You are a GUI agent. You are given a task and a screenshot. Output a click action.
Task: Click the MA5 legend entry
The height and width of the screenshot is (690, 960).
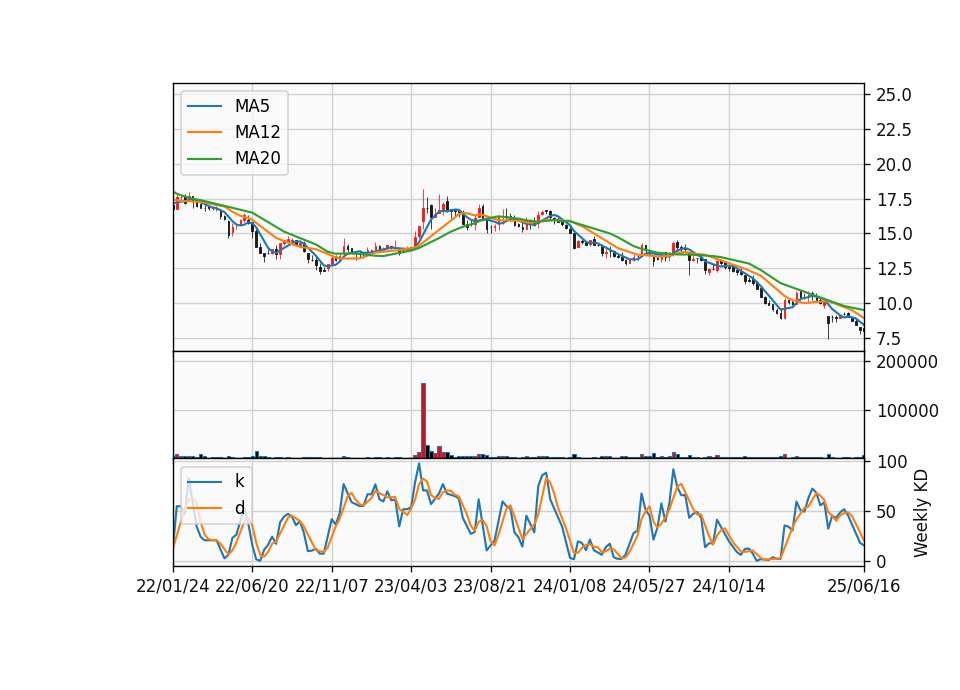click(x=228, y=106)
